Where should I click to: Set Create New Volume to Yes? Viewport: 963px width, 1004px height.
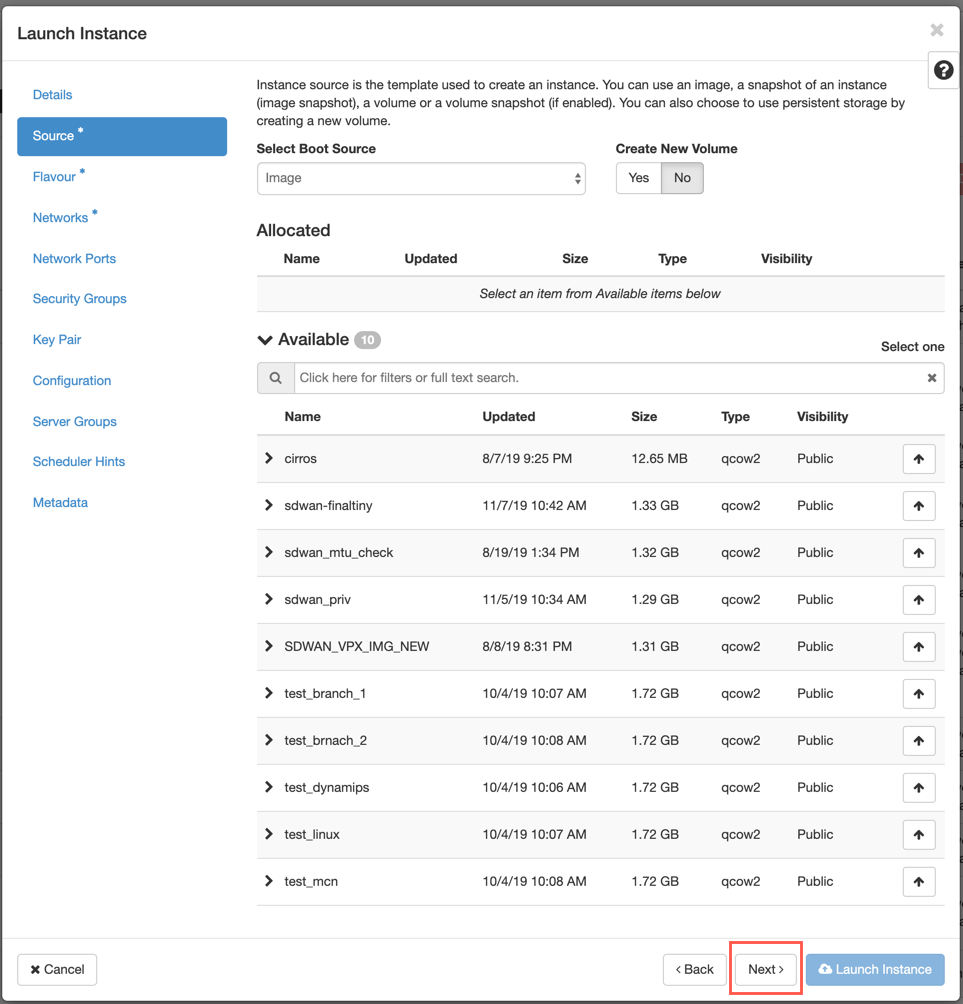coord(638,178)
